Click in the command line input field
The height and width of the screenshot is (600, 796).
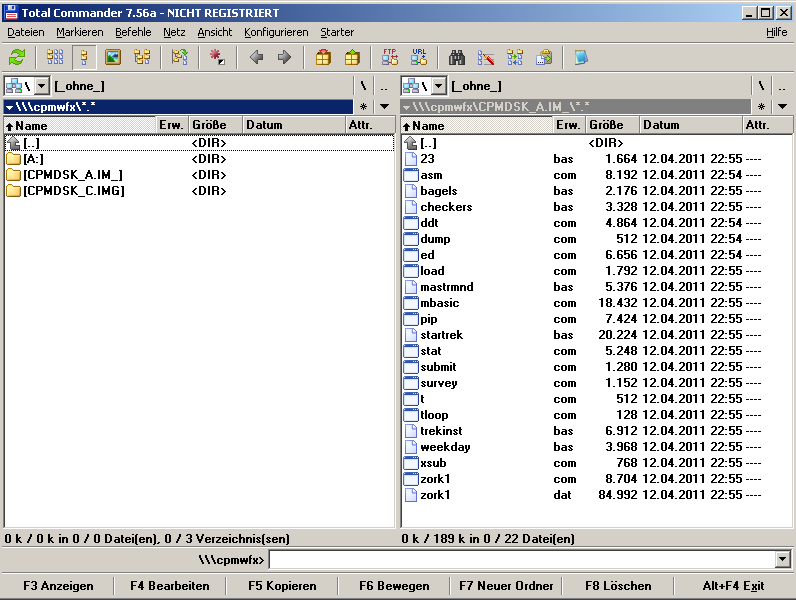(522, 560)
